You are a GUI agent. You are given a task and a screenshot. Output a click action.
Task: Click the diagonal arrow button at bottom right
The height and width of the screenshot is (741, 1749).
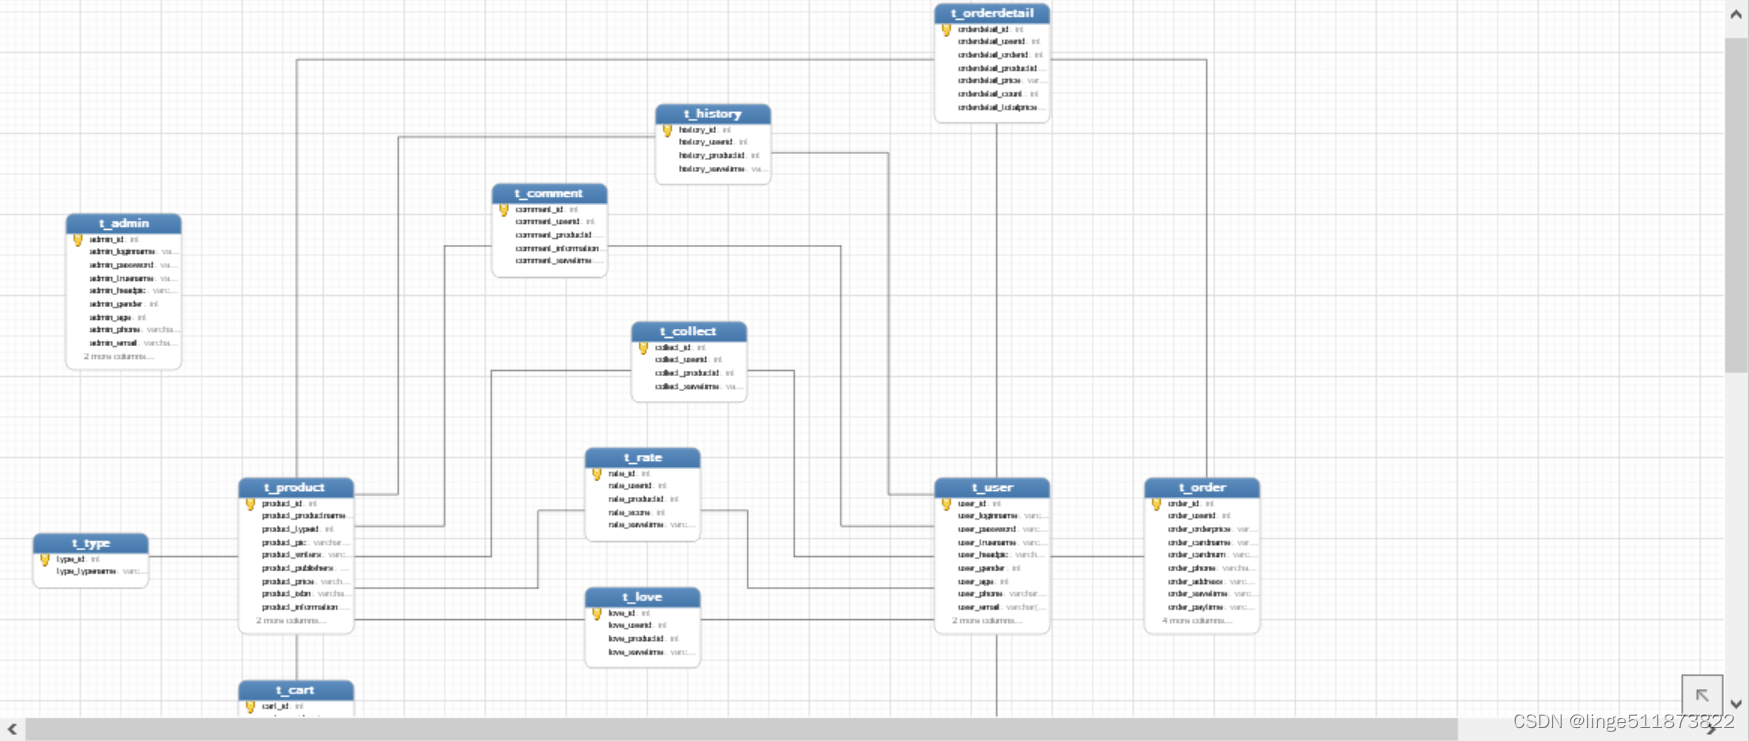click(1702, 695)
